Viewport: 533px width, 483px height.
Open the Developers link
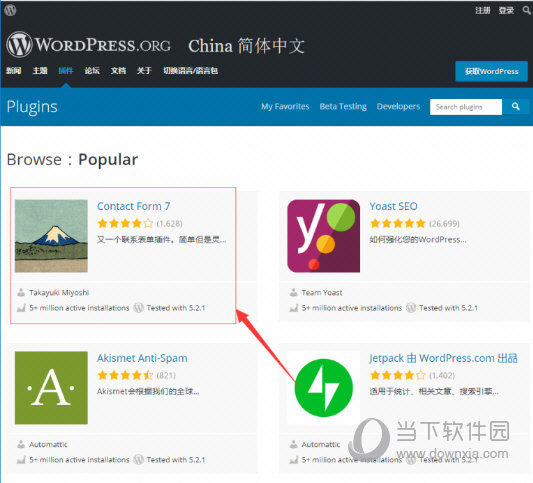click(x=398, y=107)
